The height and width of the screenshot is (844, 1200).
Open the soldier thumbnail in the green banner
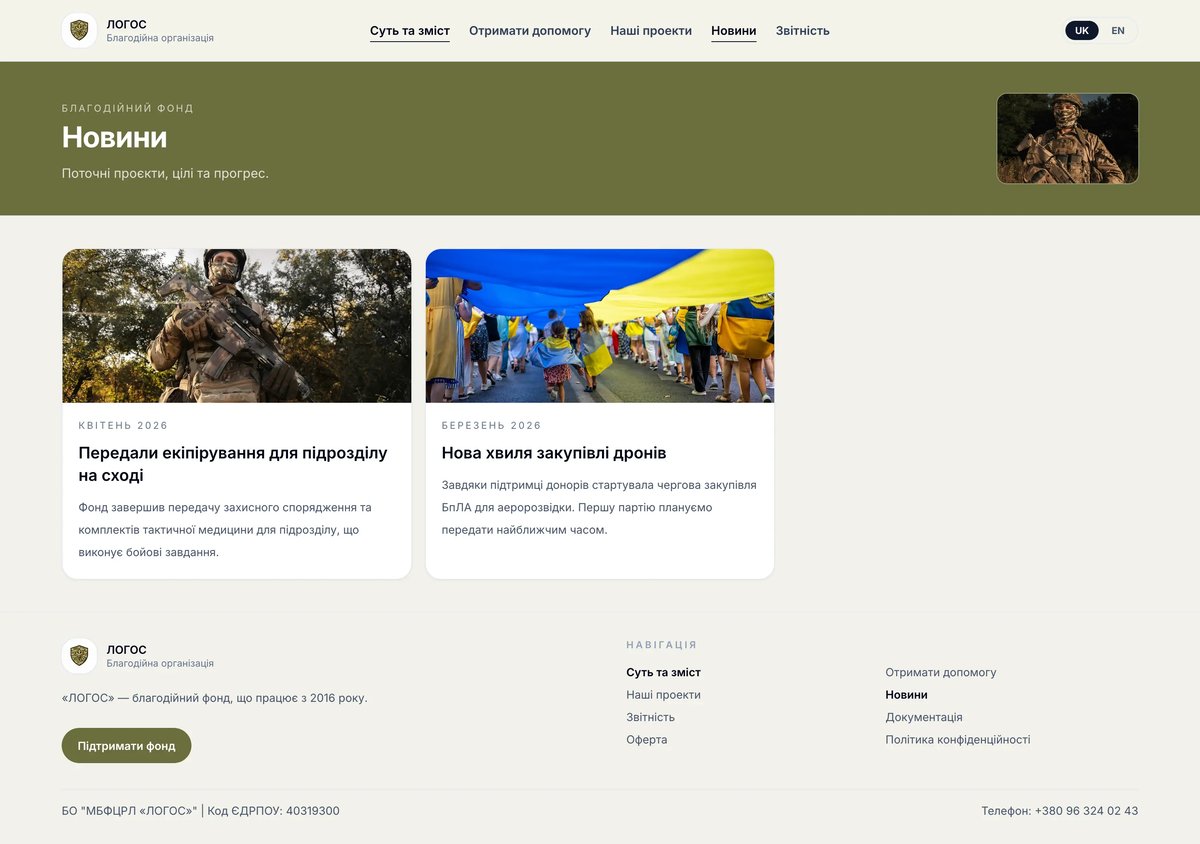click(1068, 139)
